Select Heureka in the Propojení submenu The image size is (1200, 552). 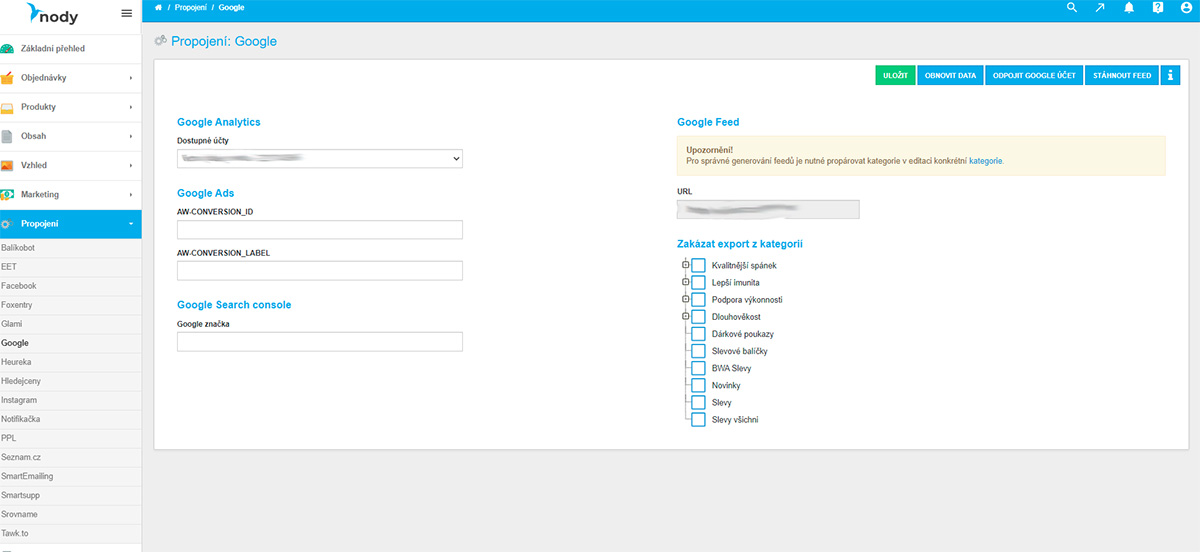coord(16,362)
